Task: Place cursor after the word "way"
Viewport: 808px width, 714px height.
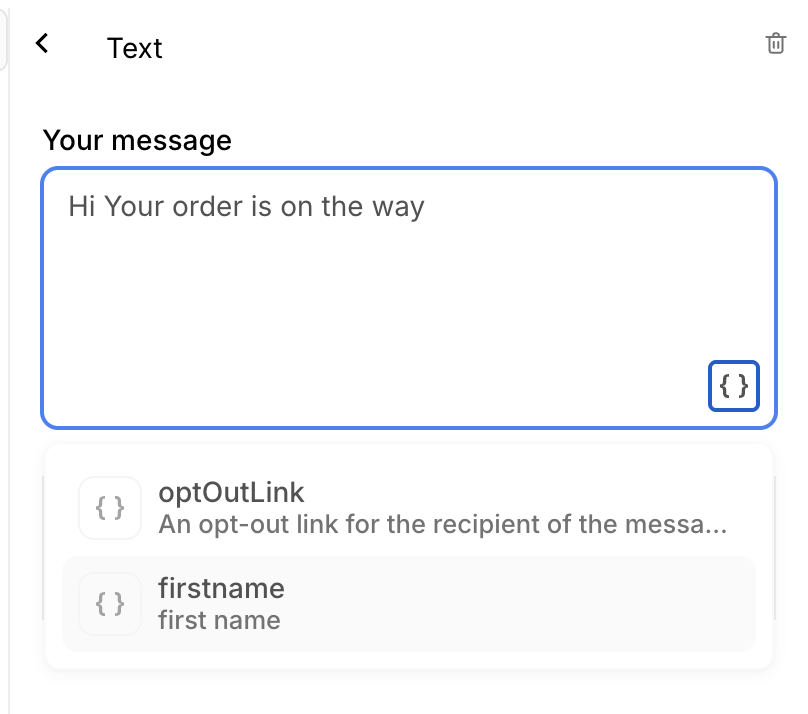Action: (427, 207)
